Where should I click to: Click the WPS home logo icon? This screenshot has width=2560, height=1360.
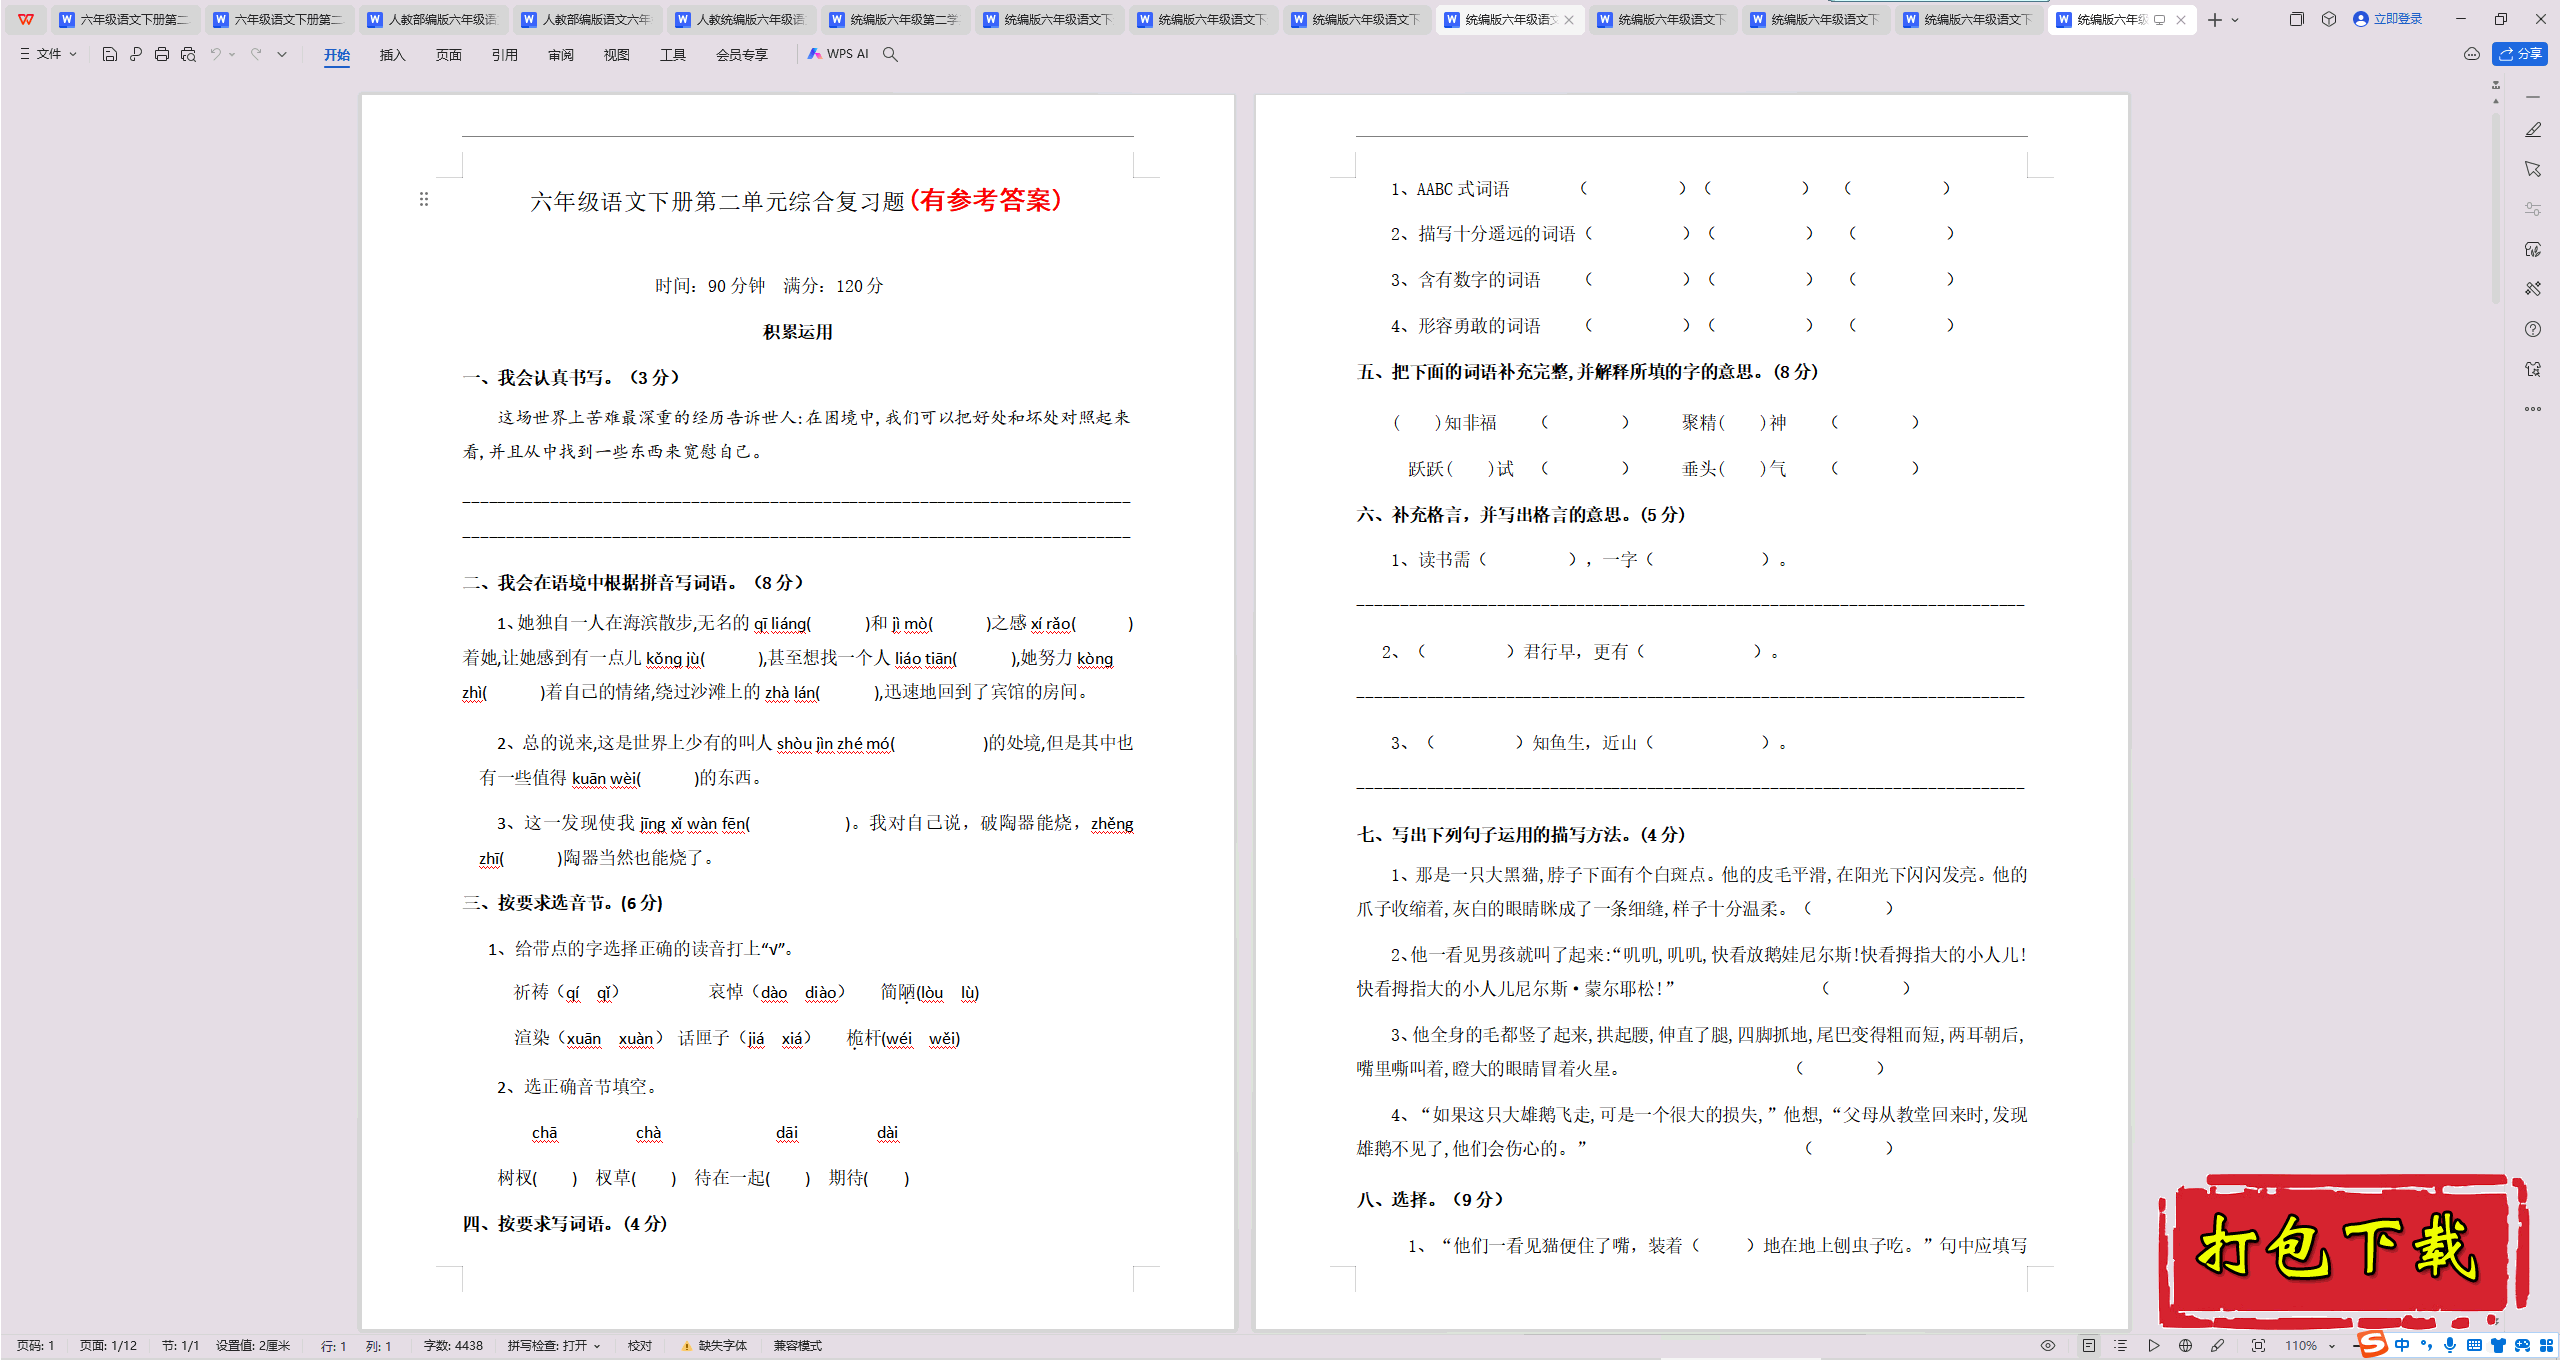click(25, 19)
